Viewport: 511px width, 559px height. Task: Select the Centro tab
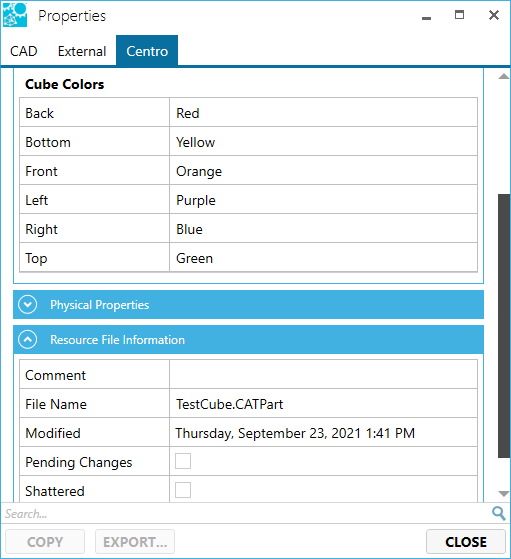click(x=147, y=51)
